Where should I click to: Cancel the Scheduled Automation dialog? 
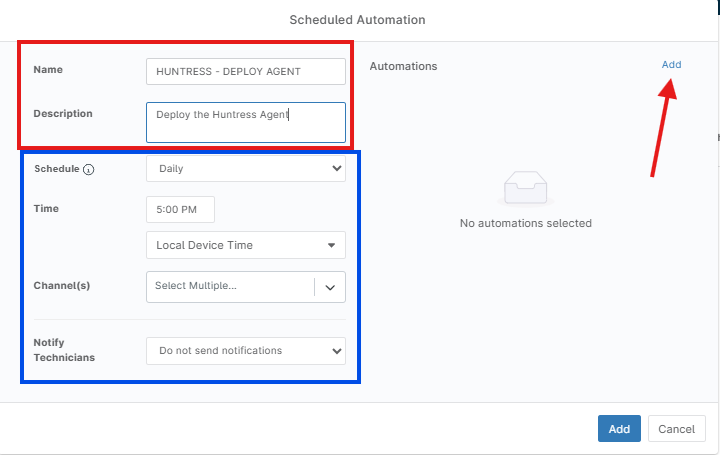point(677,429)
